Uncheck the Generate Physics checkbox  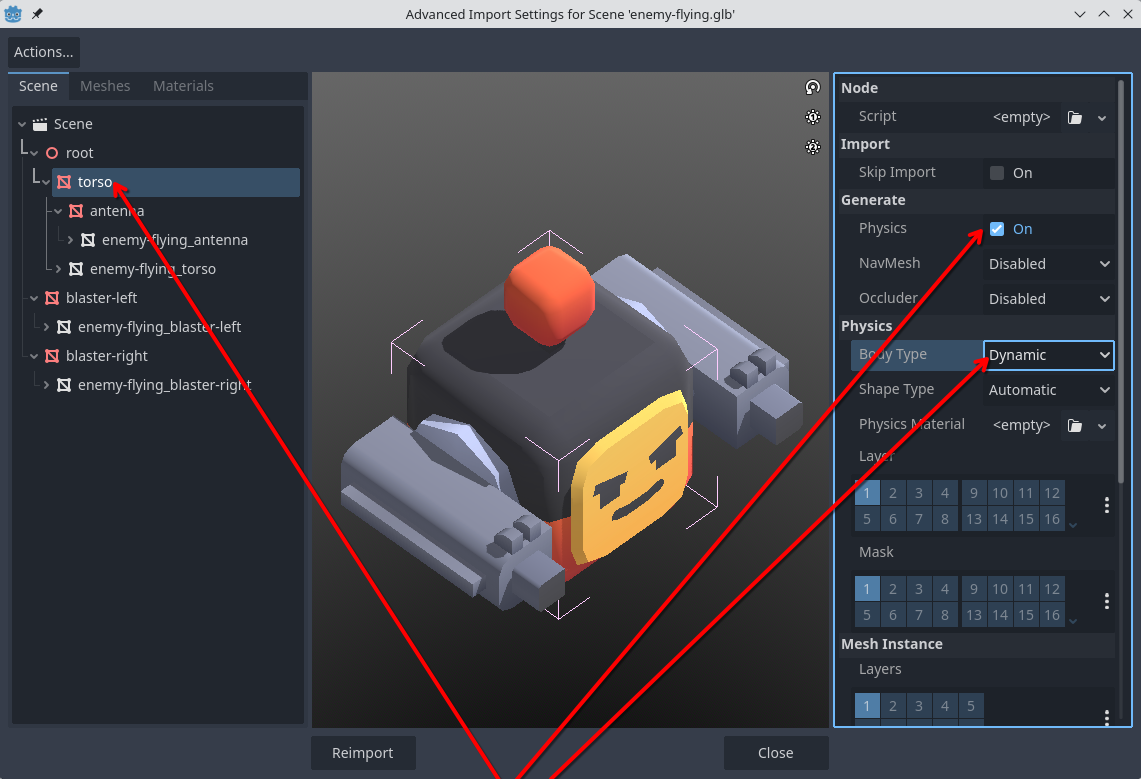pyautogui.click(x=997, y=229)
